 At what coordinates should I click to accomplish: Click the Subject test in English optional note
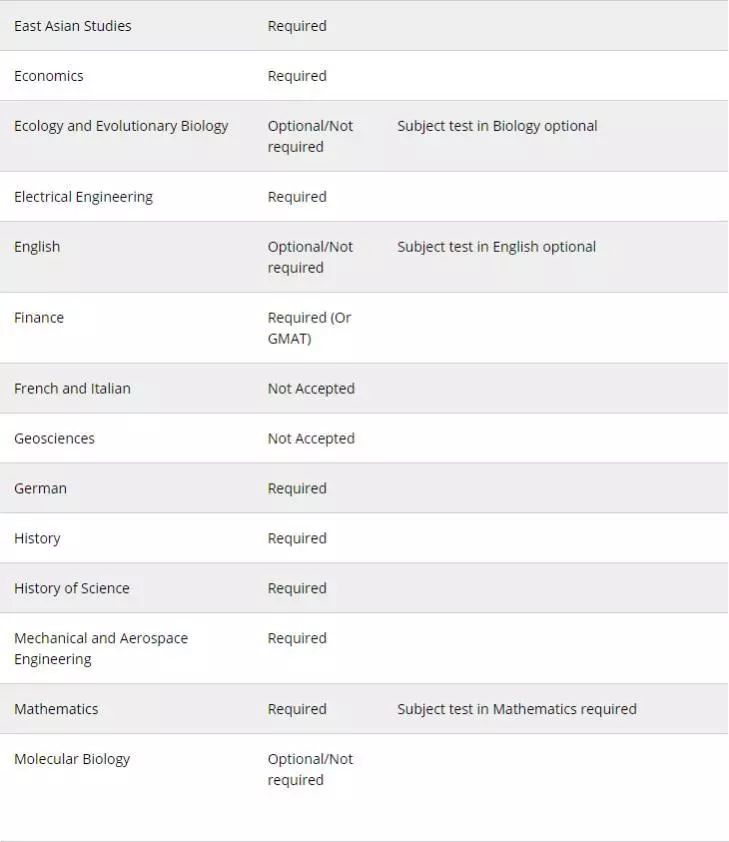[496, 247]
